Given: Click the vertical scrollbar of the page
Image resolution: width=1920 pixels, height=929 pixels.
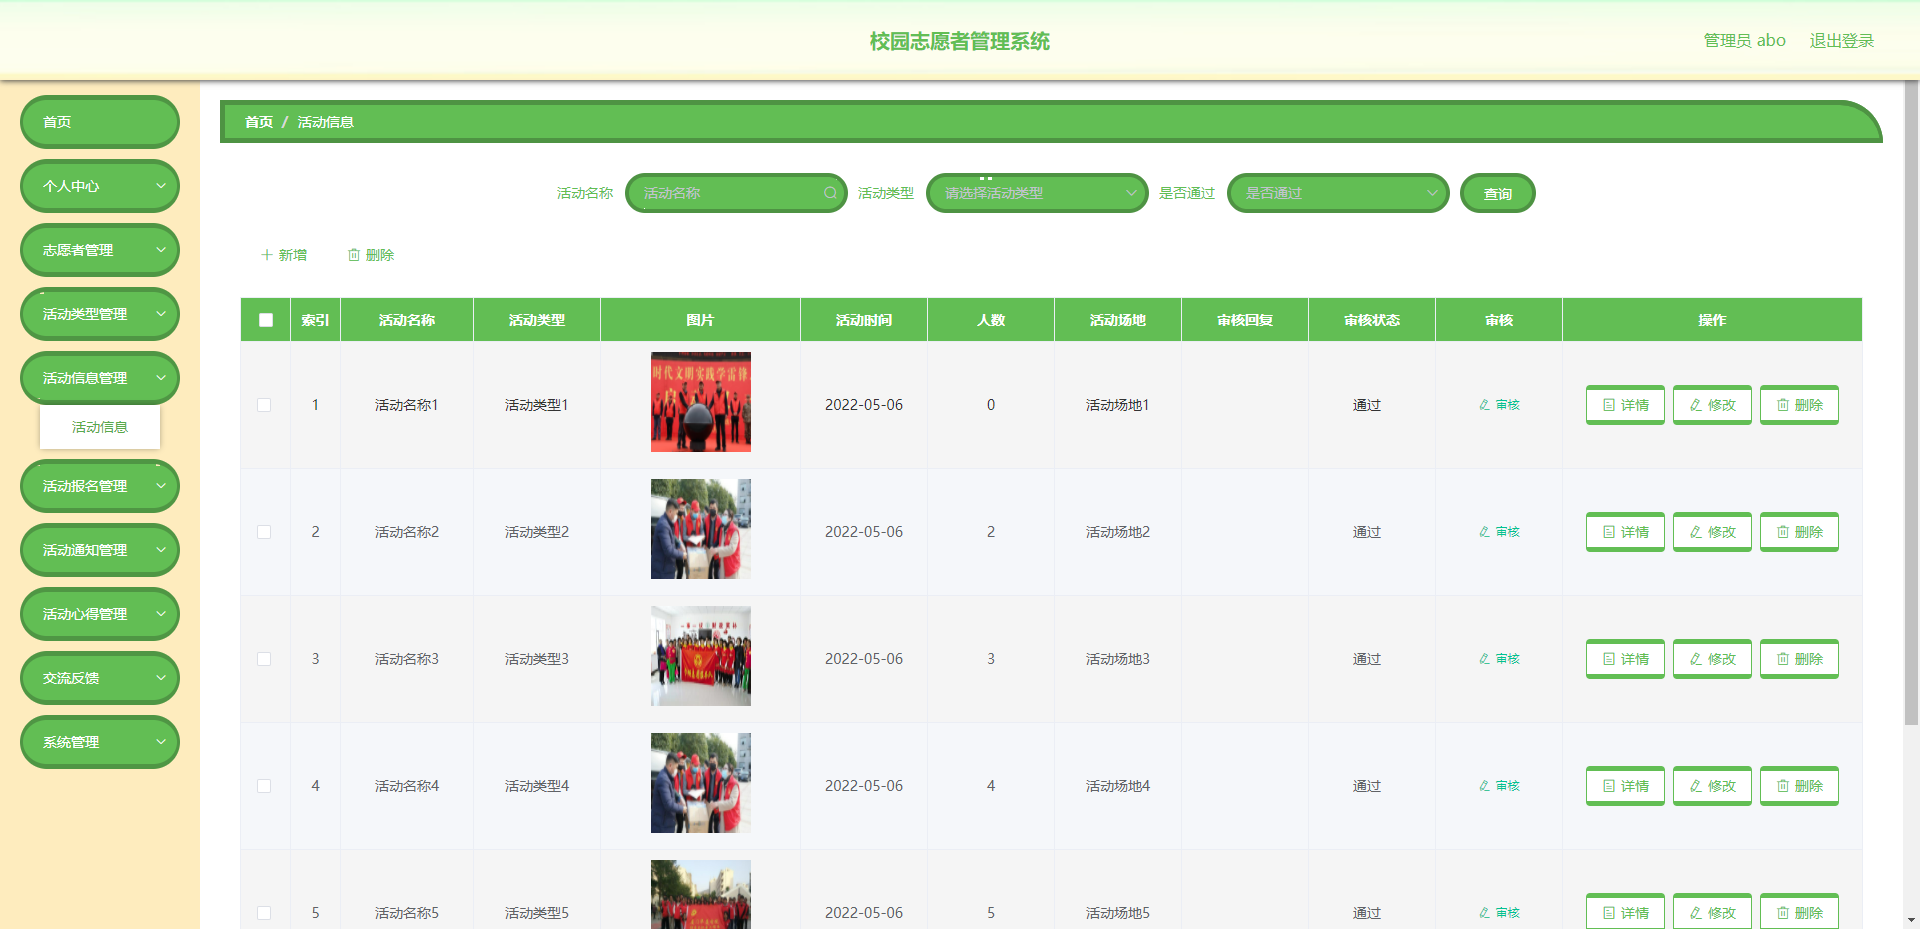Looking at the screenshot, I should click(1911, 402).
